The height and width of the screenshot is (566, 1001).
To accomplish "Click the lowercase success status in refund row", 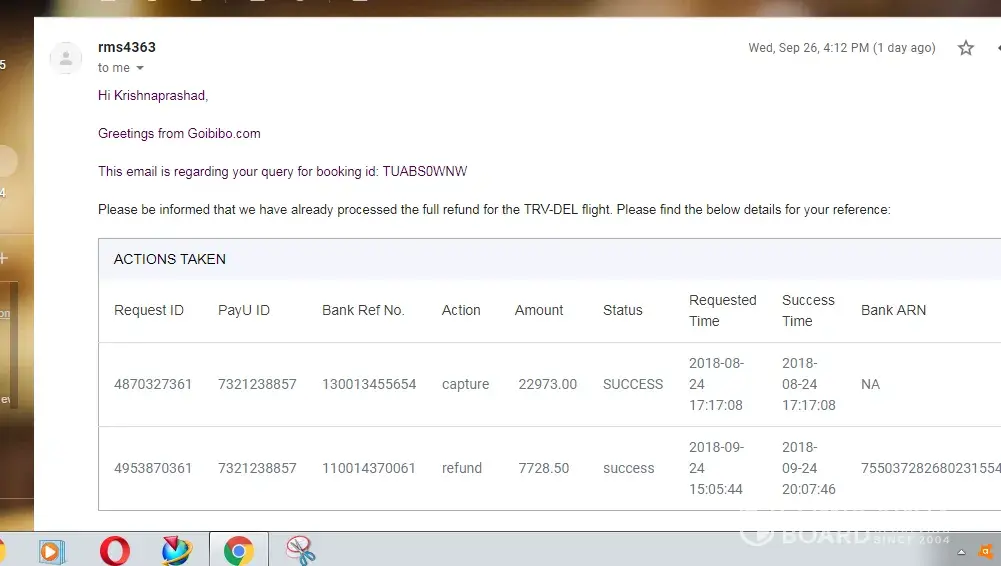I will pyautogui.click(x=628, y=468).
